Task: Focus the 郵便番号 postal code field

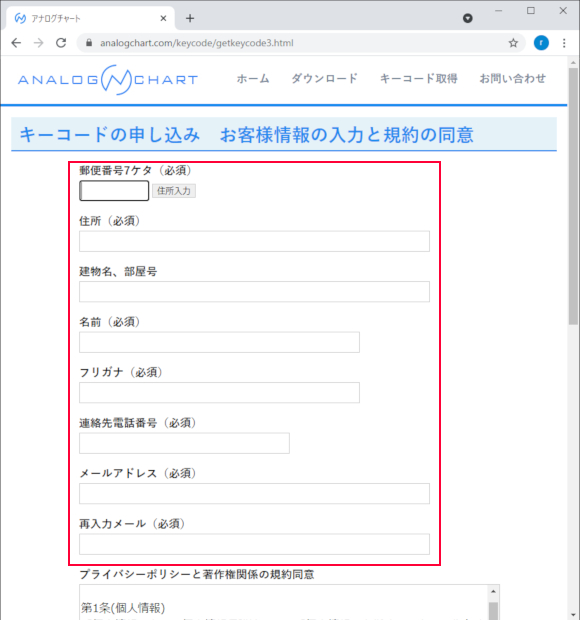Action: [114, 191]
